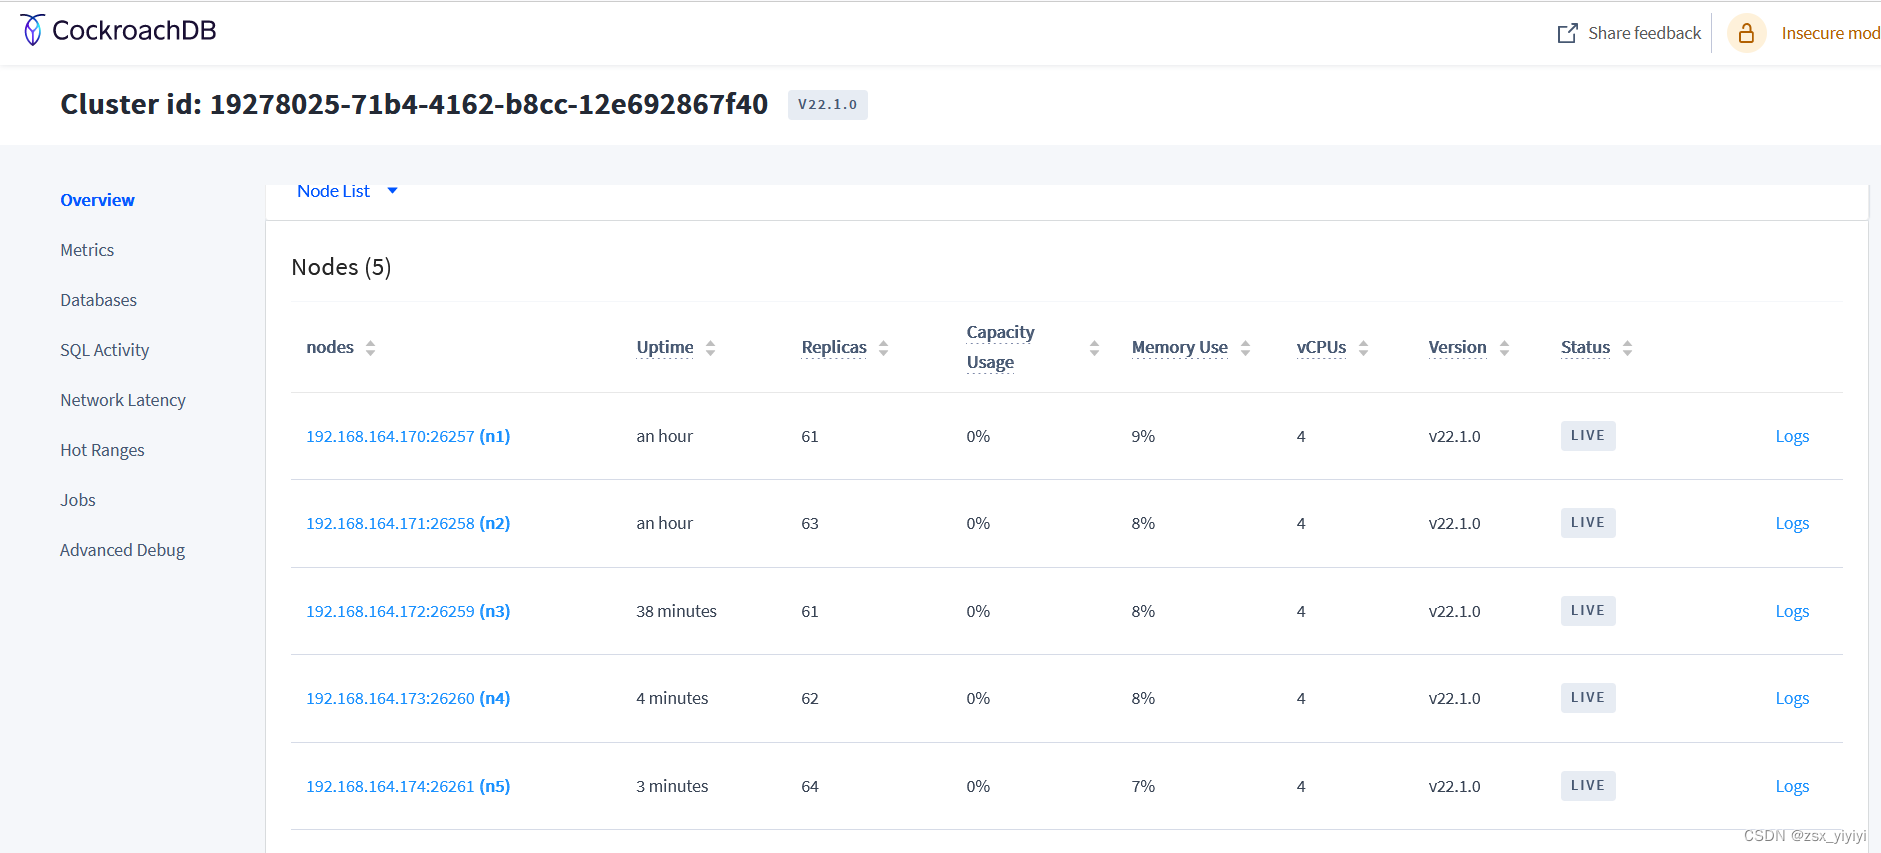View Logs for node n5
This screenshot has height=853, width=1881.
coord(1792,786)
